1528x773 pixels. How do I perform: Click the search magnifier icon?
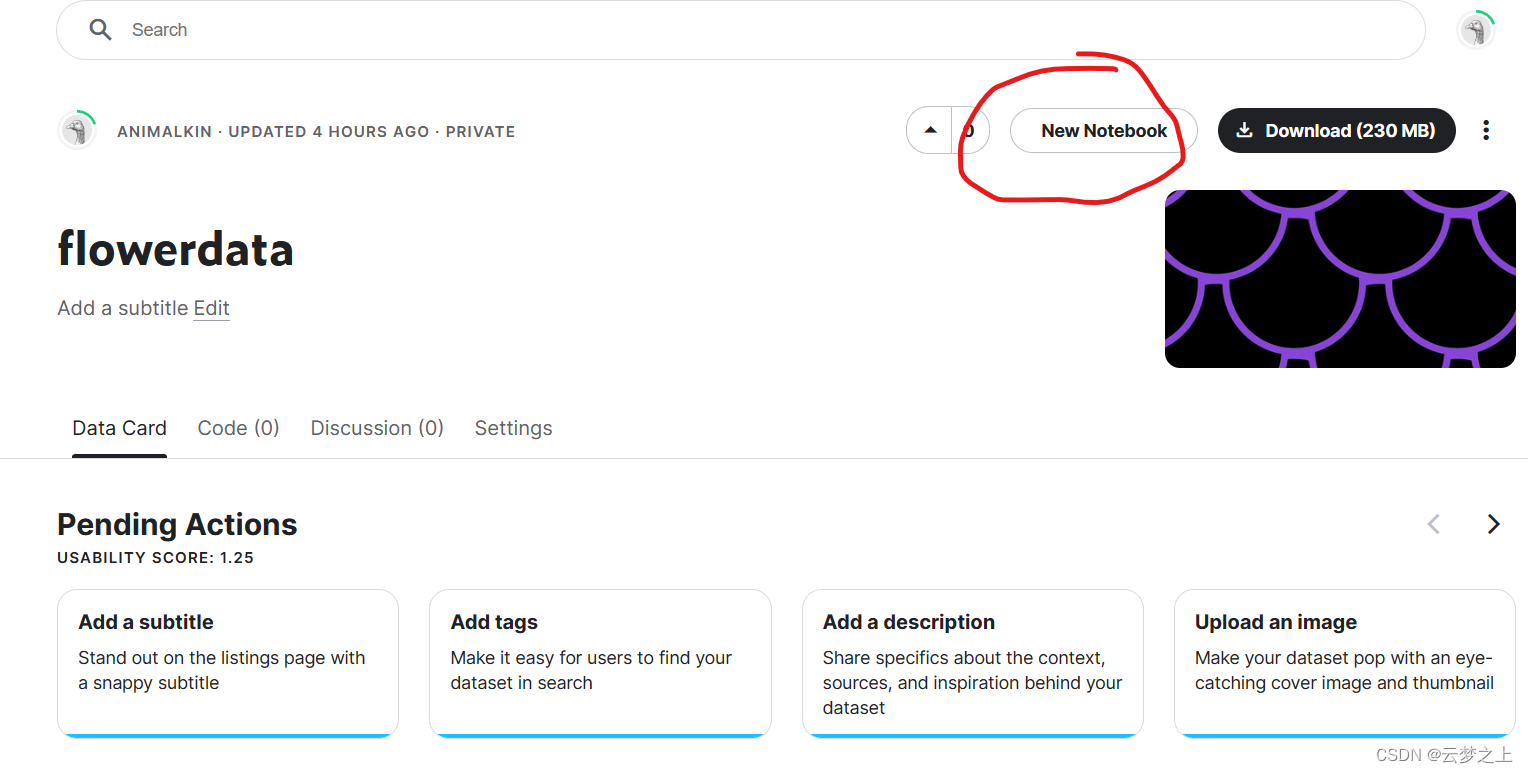100,30
